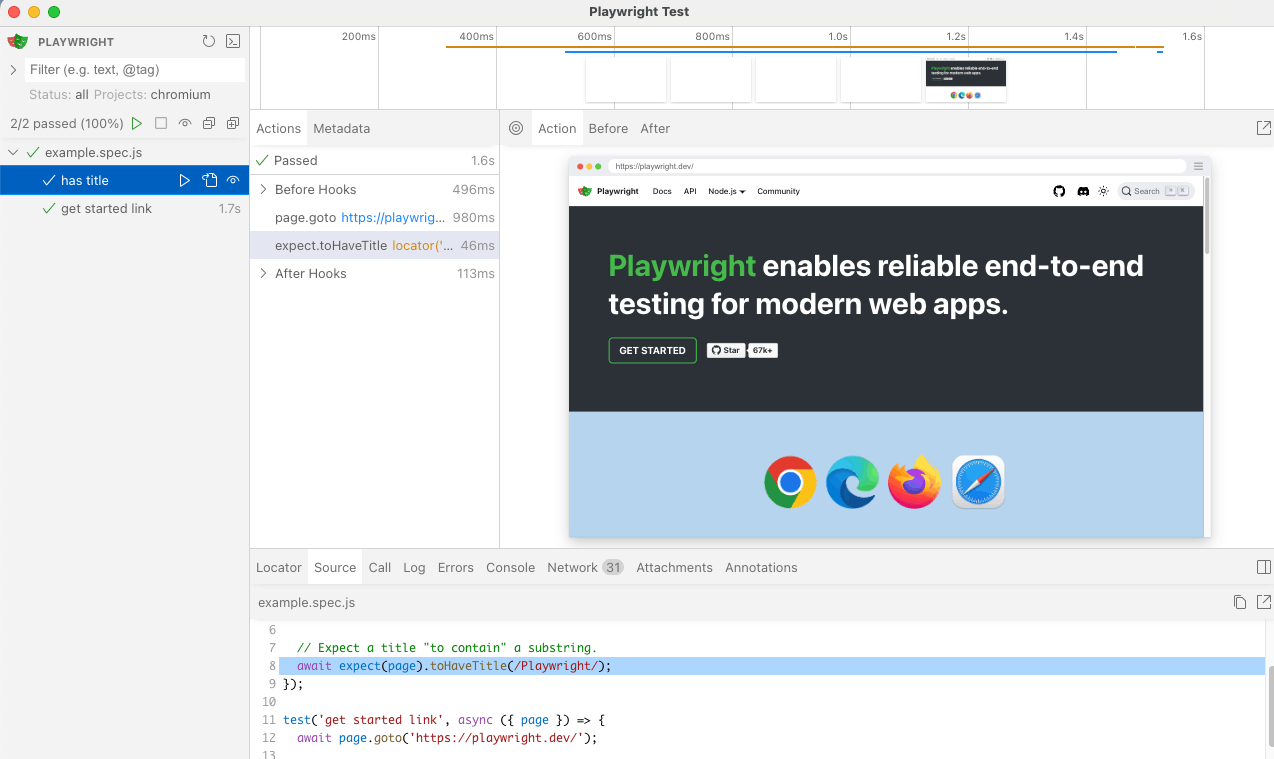Viewport: 1274px width, 759px height.
Task: Click Docs link in snapshot navbar
Action: click(x=662, y=191)
